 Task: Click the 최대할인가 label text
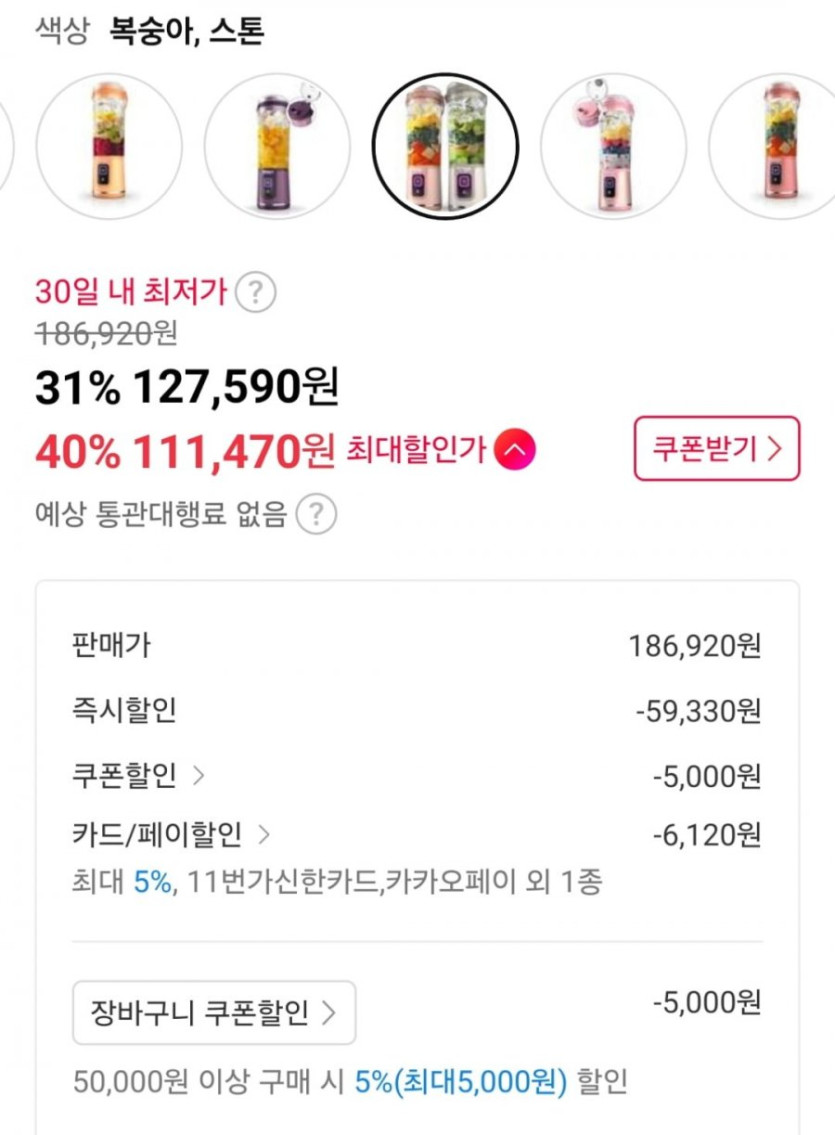tap(416, 451)
